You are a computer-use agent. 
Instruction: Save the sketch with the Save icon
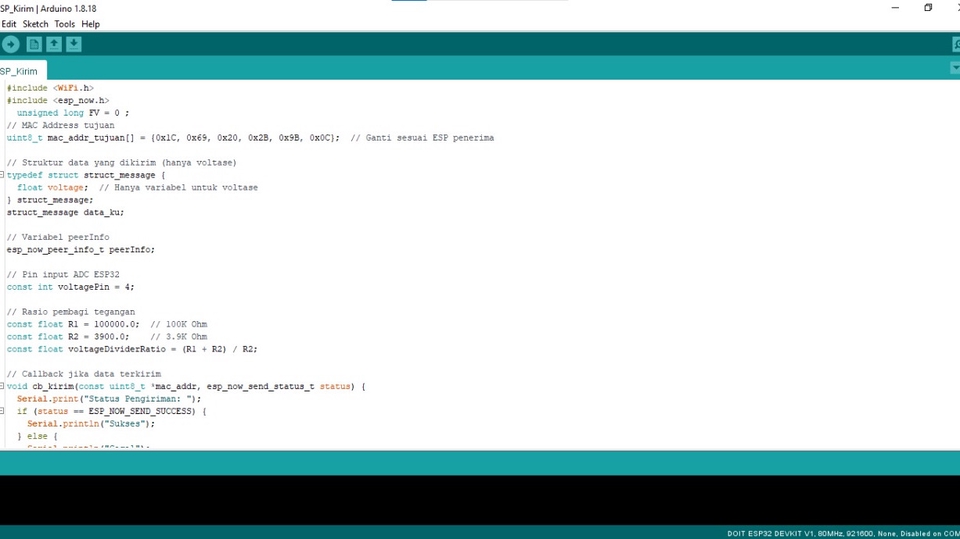click(74, 44)
